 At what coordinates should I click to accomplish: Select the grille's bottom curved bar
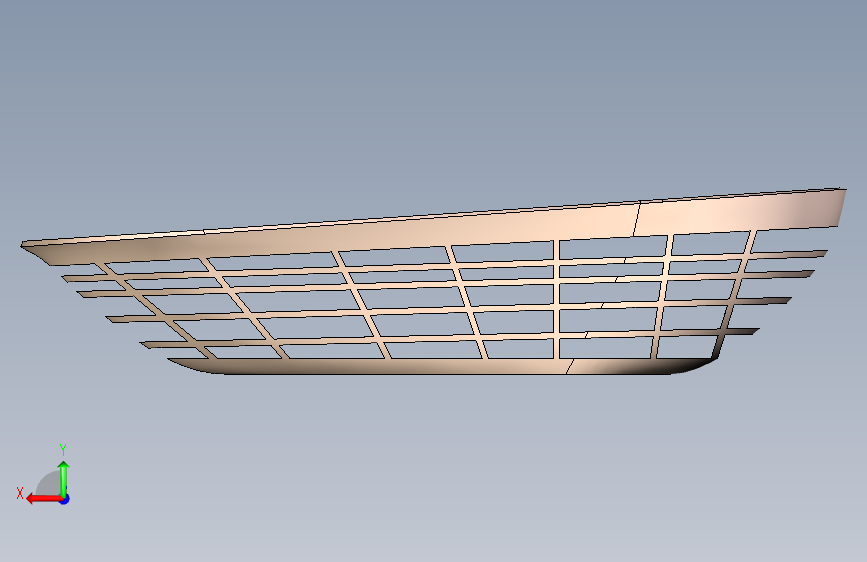point(442,366)
